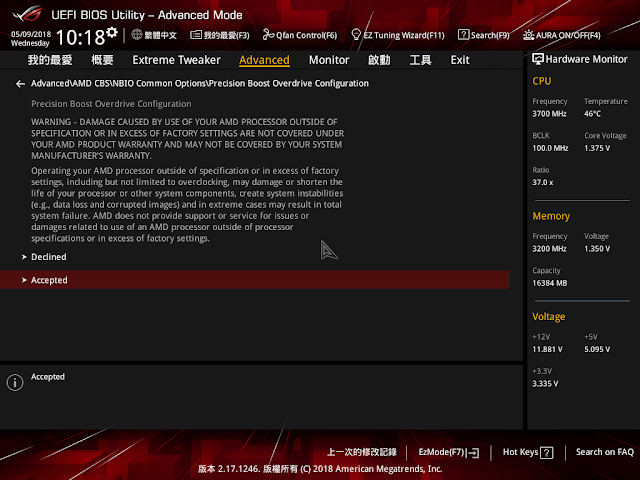Open 我的最愛(F3) shortcut

tap(226, 35)
